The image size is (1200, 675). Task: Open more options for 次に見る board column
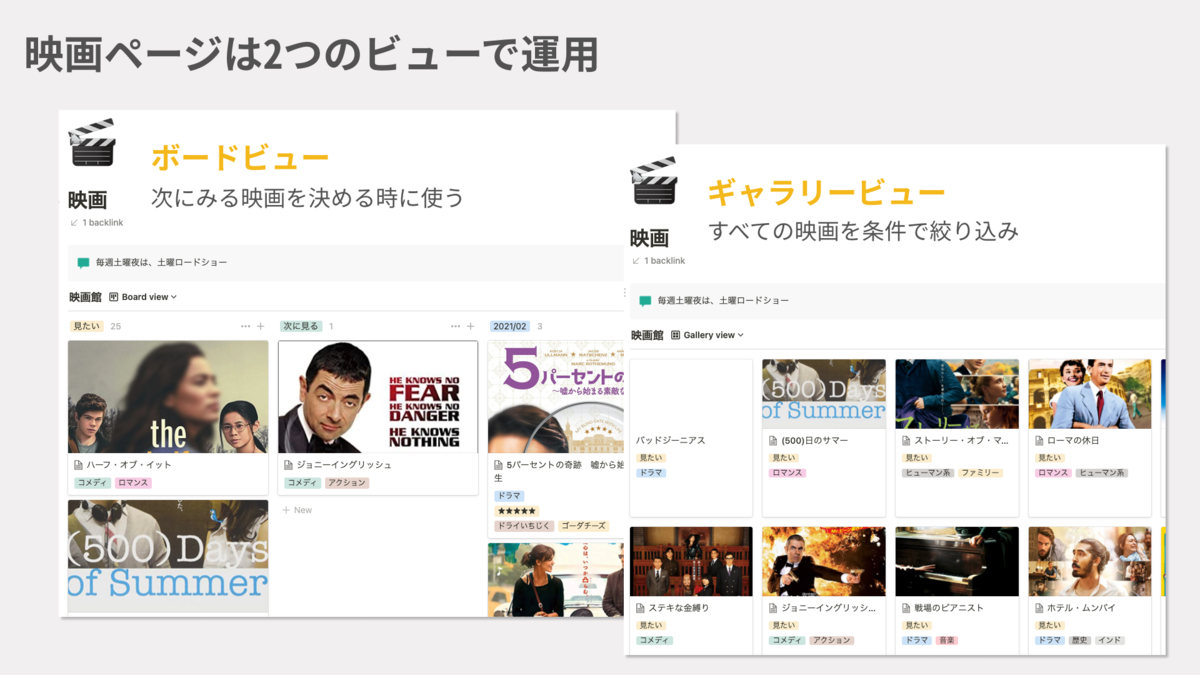(455, 326)
